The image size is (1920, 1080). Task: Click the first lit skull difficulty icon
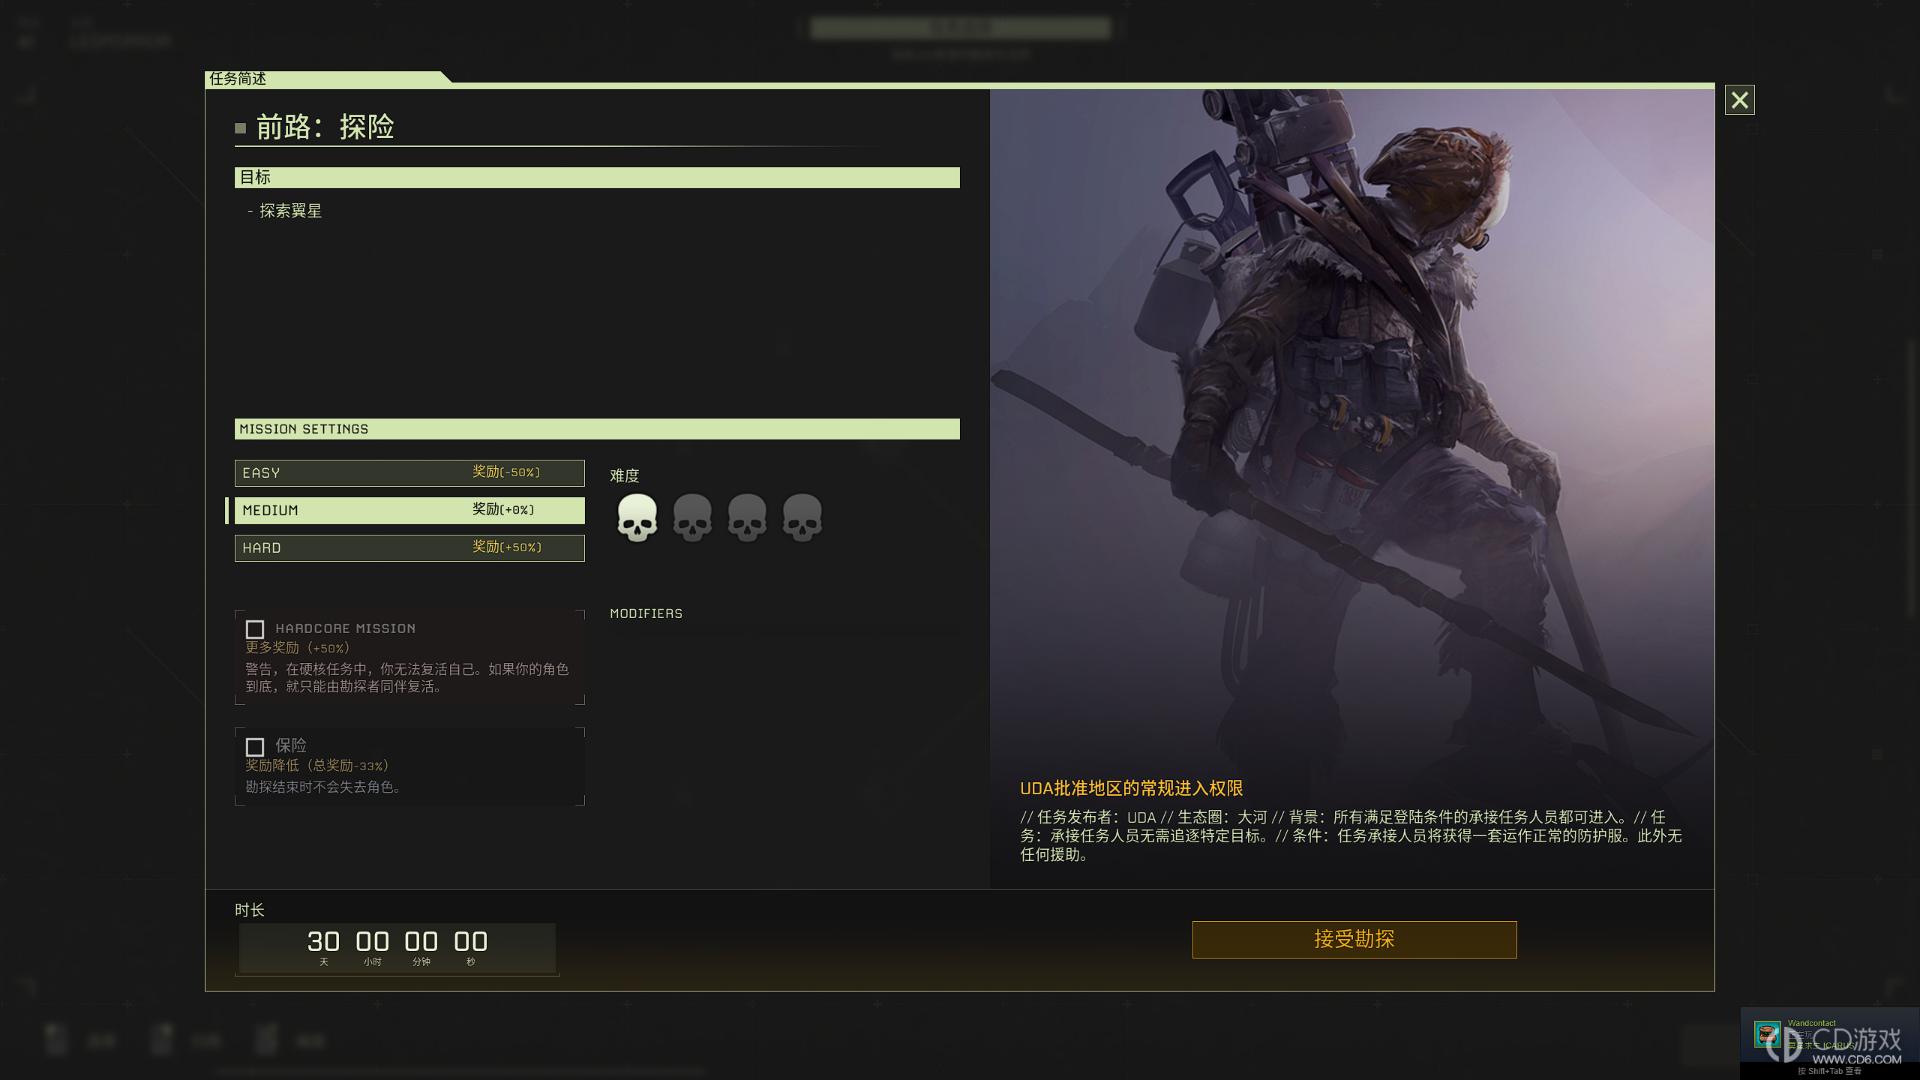click(637, 517)
